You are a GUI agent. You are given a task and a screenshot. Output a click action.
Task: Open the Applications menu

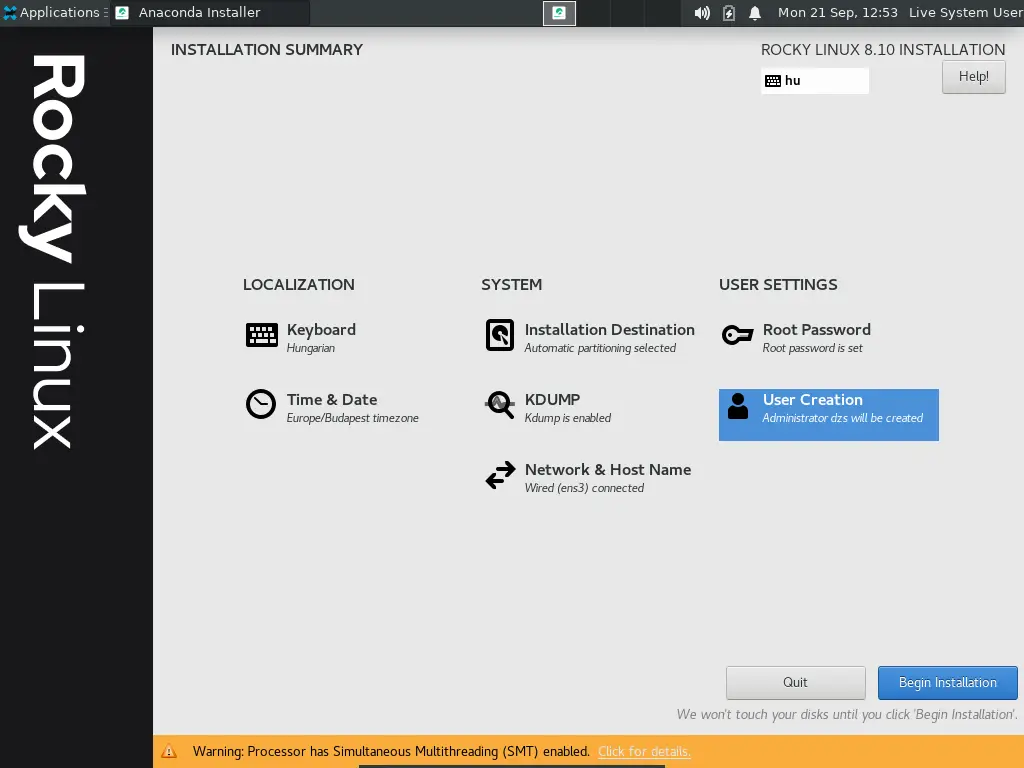pos(55,12)
